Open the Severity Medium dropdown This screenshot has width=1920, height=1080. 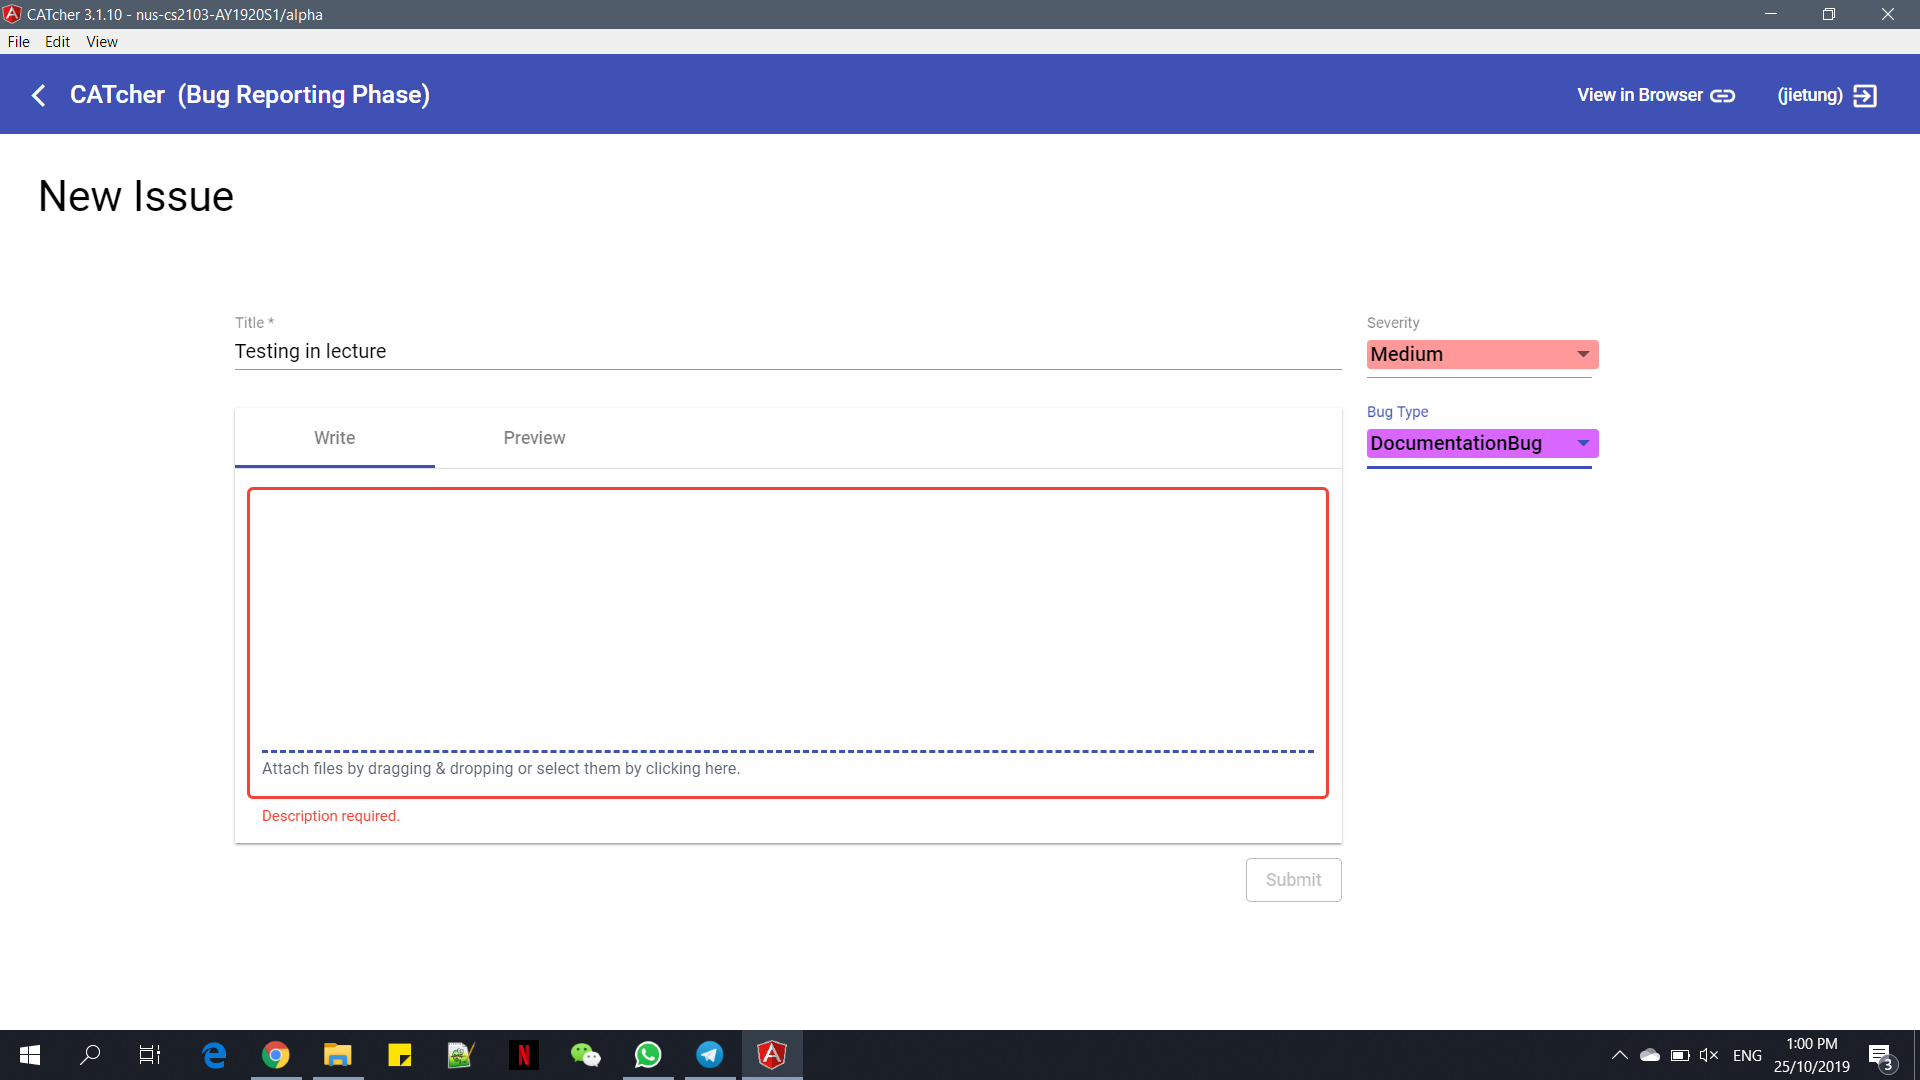click(x=1482, y=355)
